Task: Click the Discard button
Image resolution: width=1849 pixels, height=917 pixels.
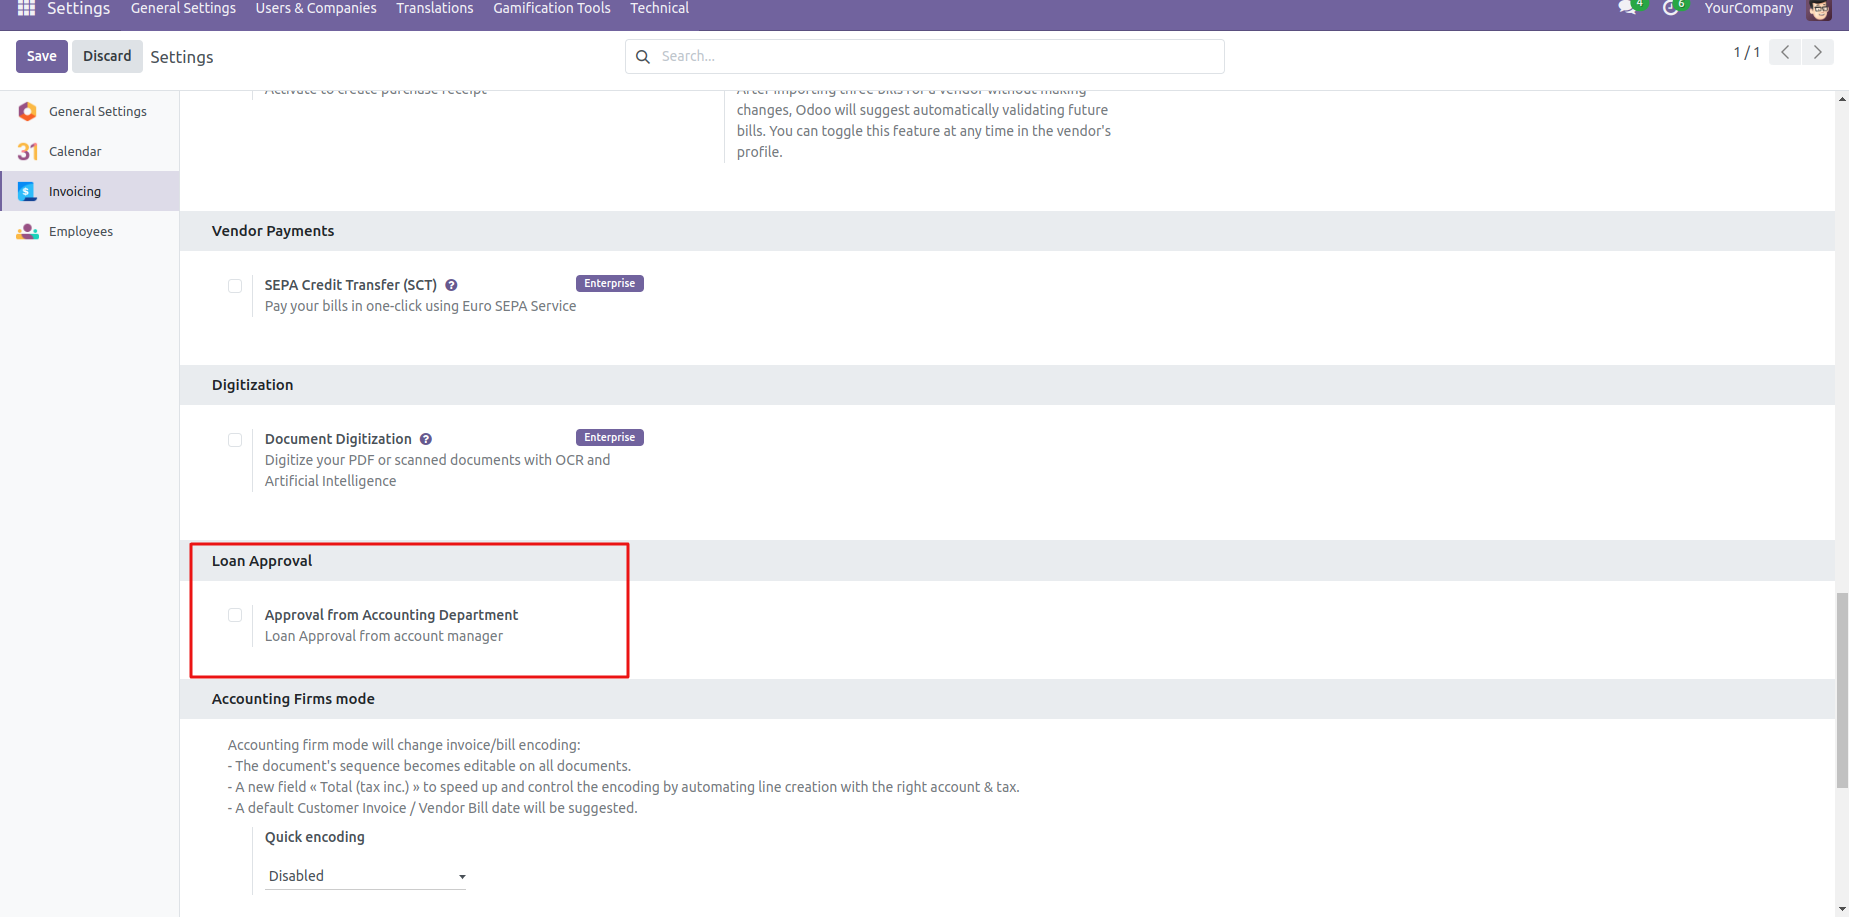Action: [107, 56]
